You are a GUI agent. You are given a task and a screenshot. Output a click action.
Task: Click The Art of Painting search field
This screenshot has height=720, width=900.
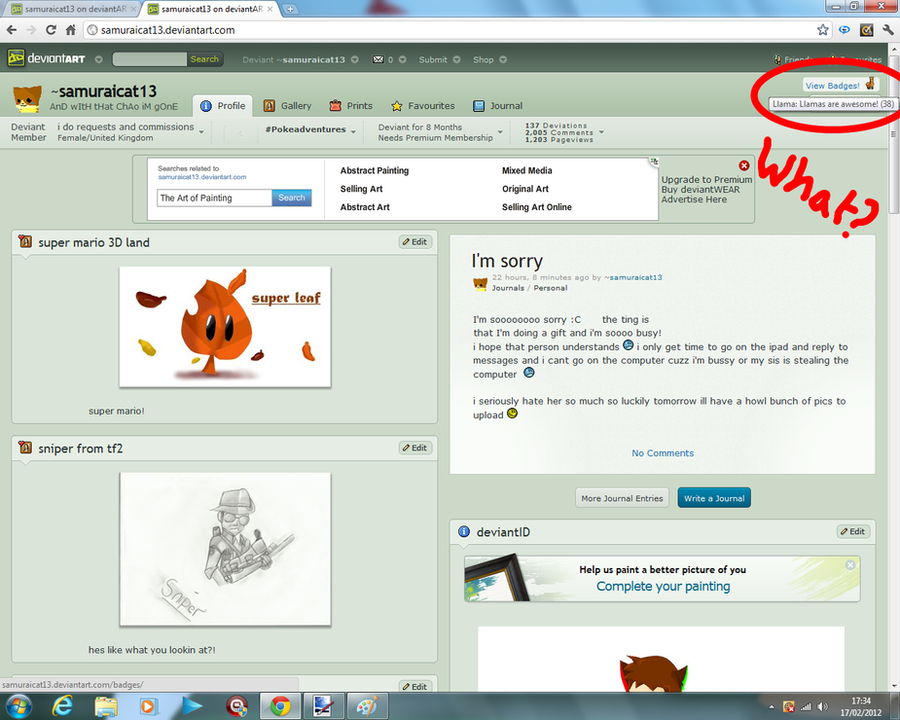click(214, 198)
